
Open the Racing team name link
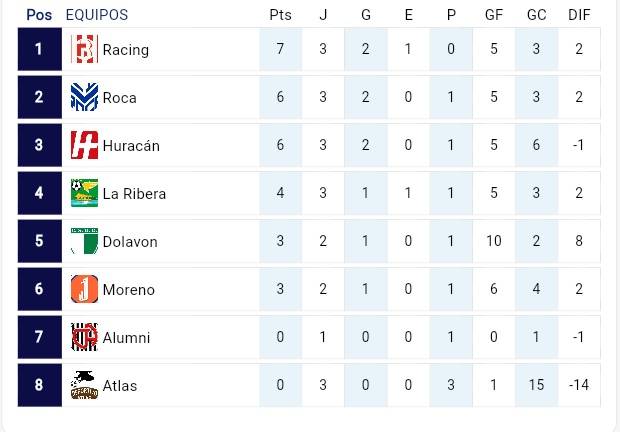tap(126, 50)
